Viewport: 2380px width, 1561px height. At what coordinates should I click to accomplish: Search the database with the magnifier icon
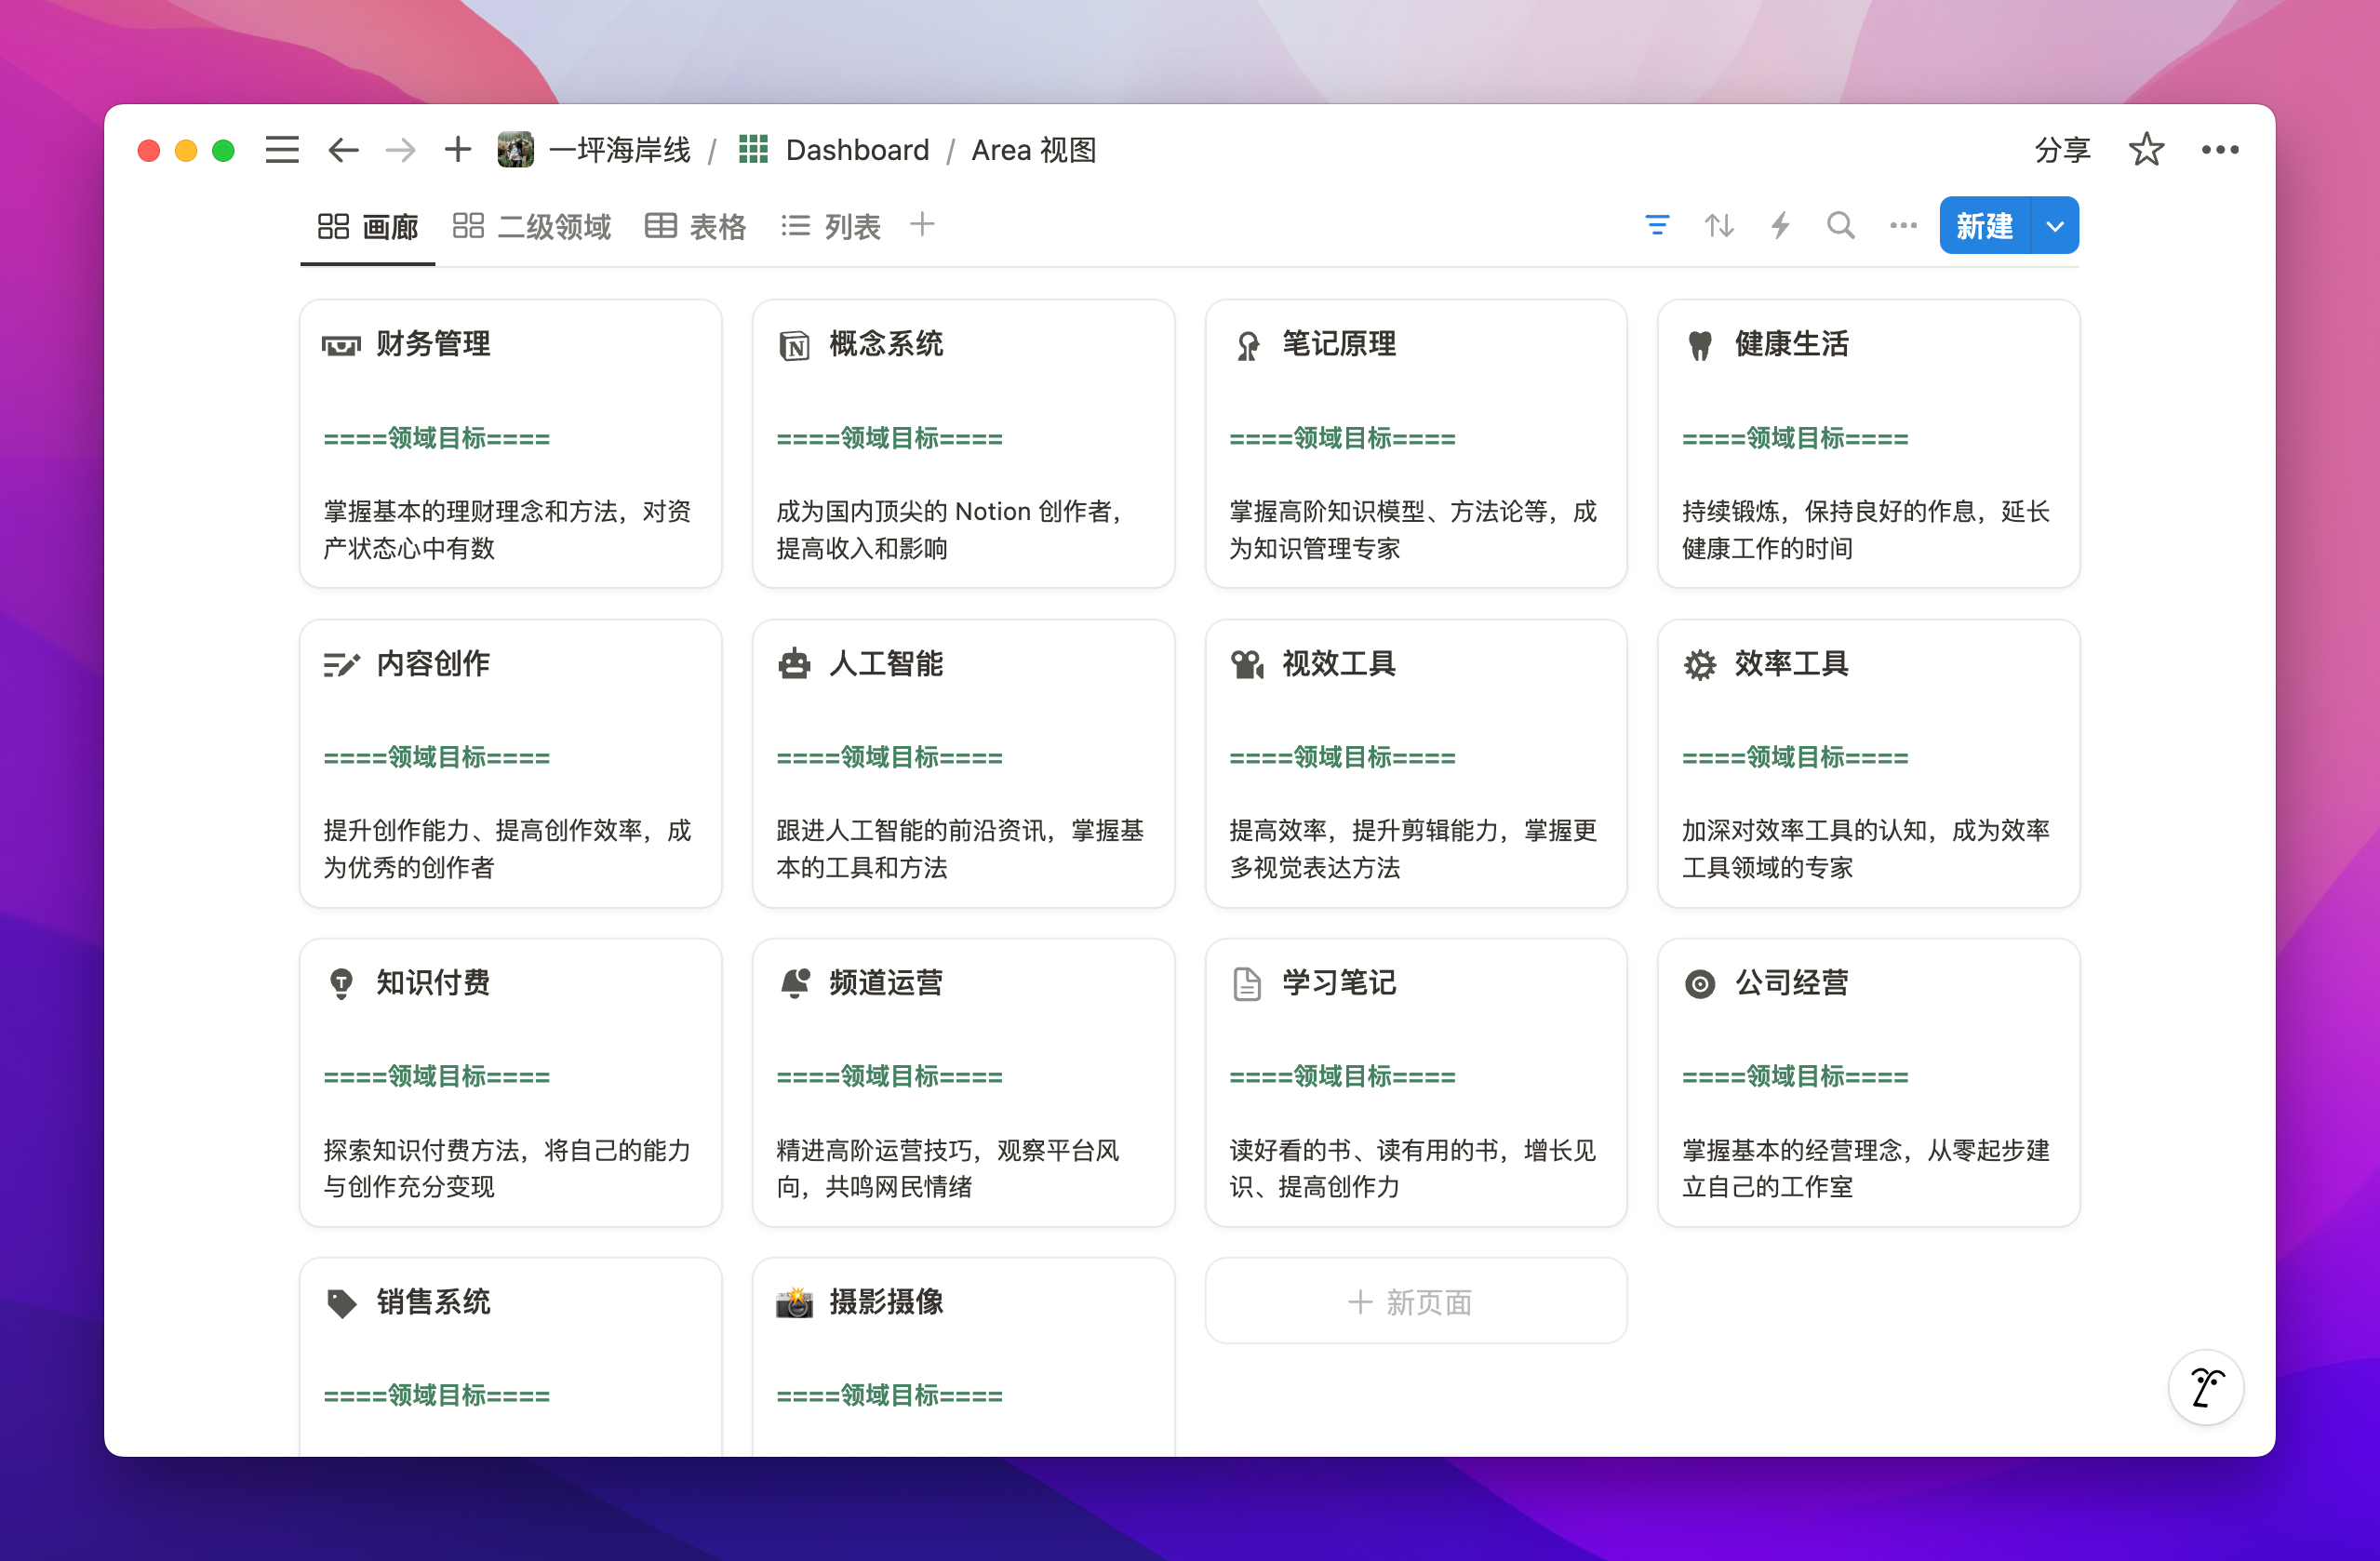(x=1841, y=225)
